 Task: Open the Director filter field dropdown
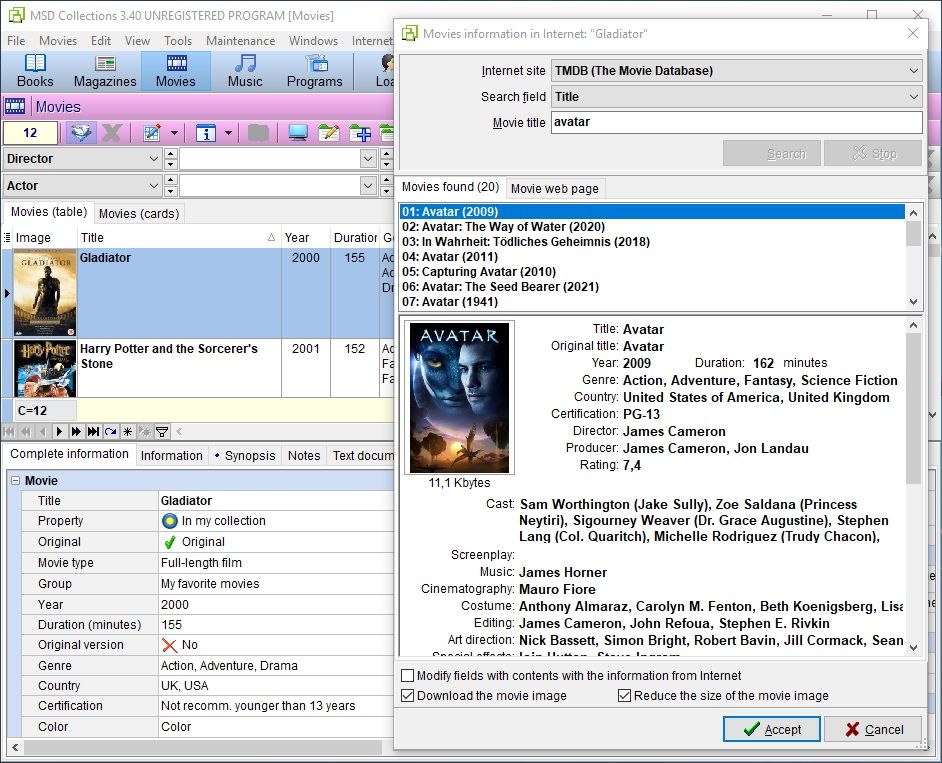pos(153,159)
